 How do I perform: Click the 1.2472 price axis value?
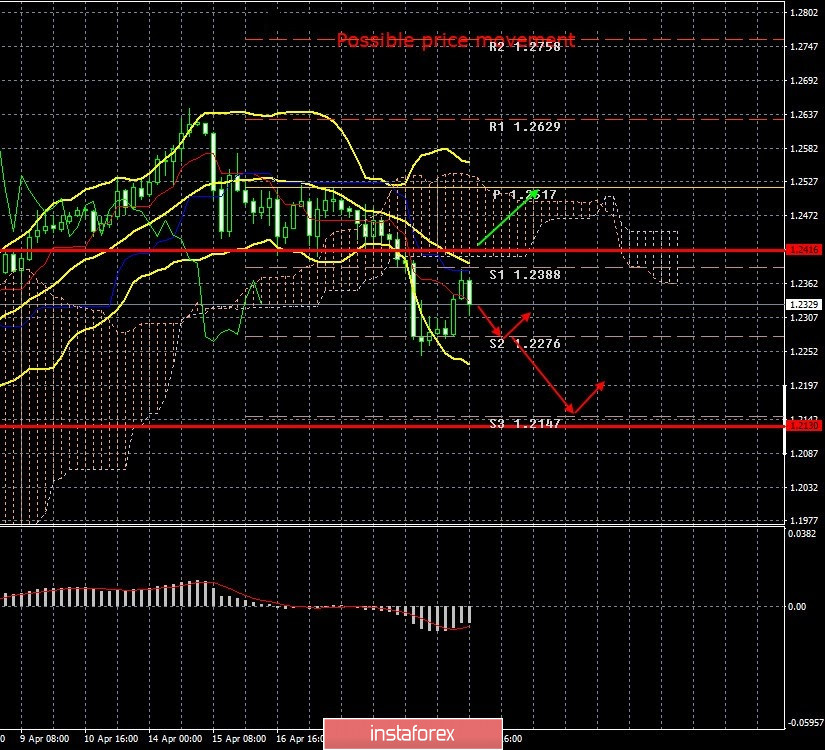coord(804,215)
